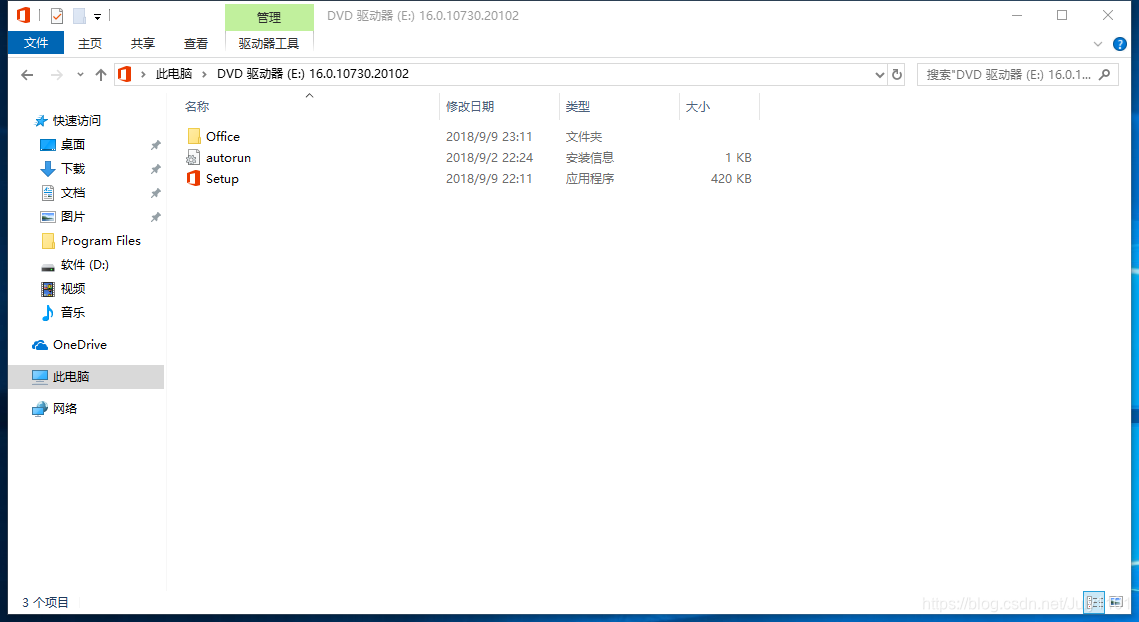Open 桌面 in the navigation pane

click(73, 145)
